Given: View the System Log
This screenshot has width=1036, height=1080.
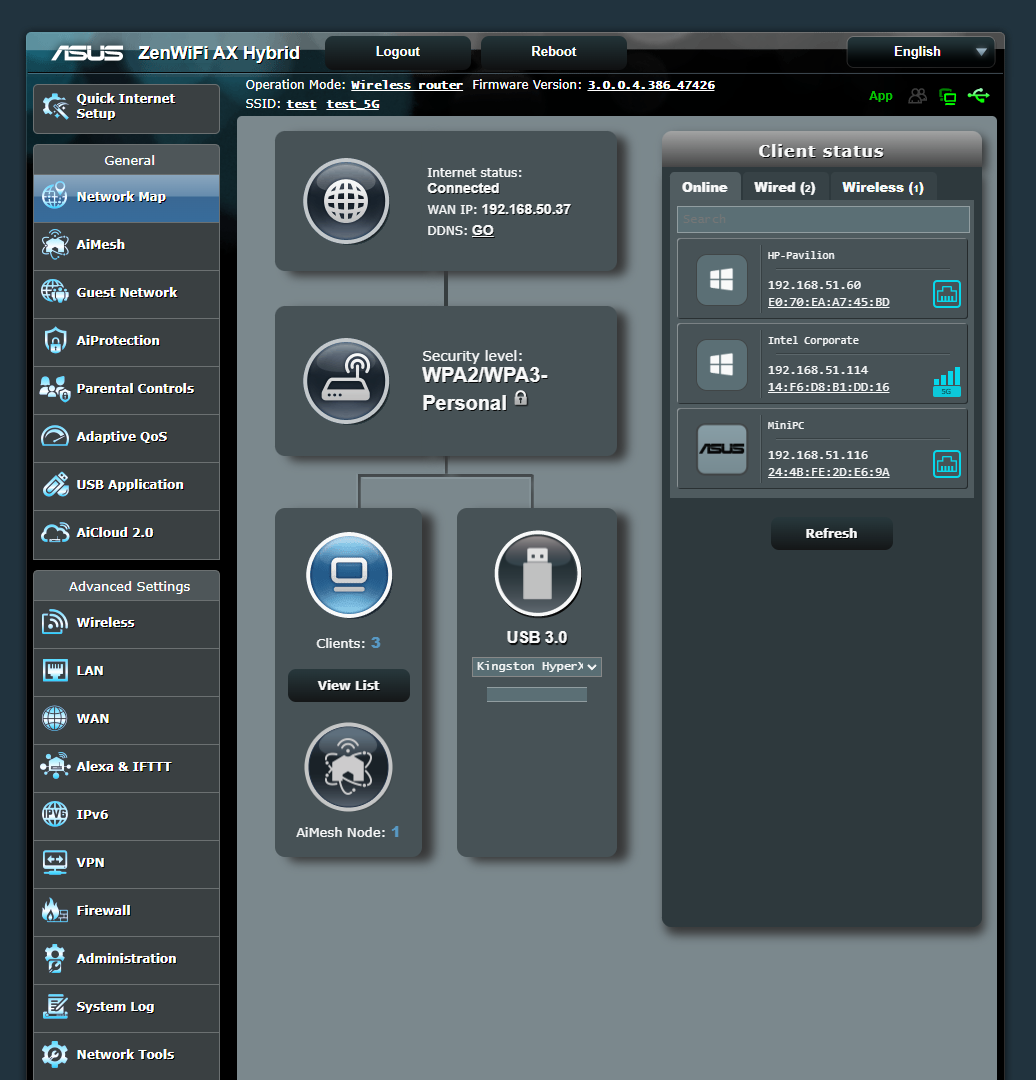Looking at the screenshot, I should [x=113, y=1008].
